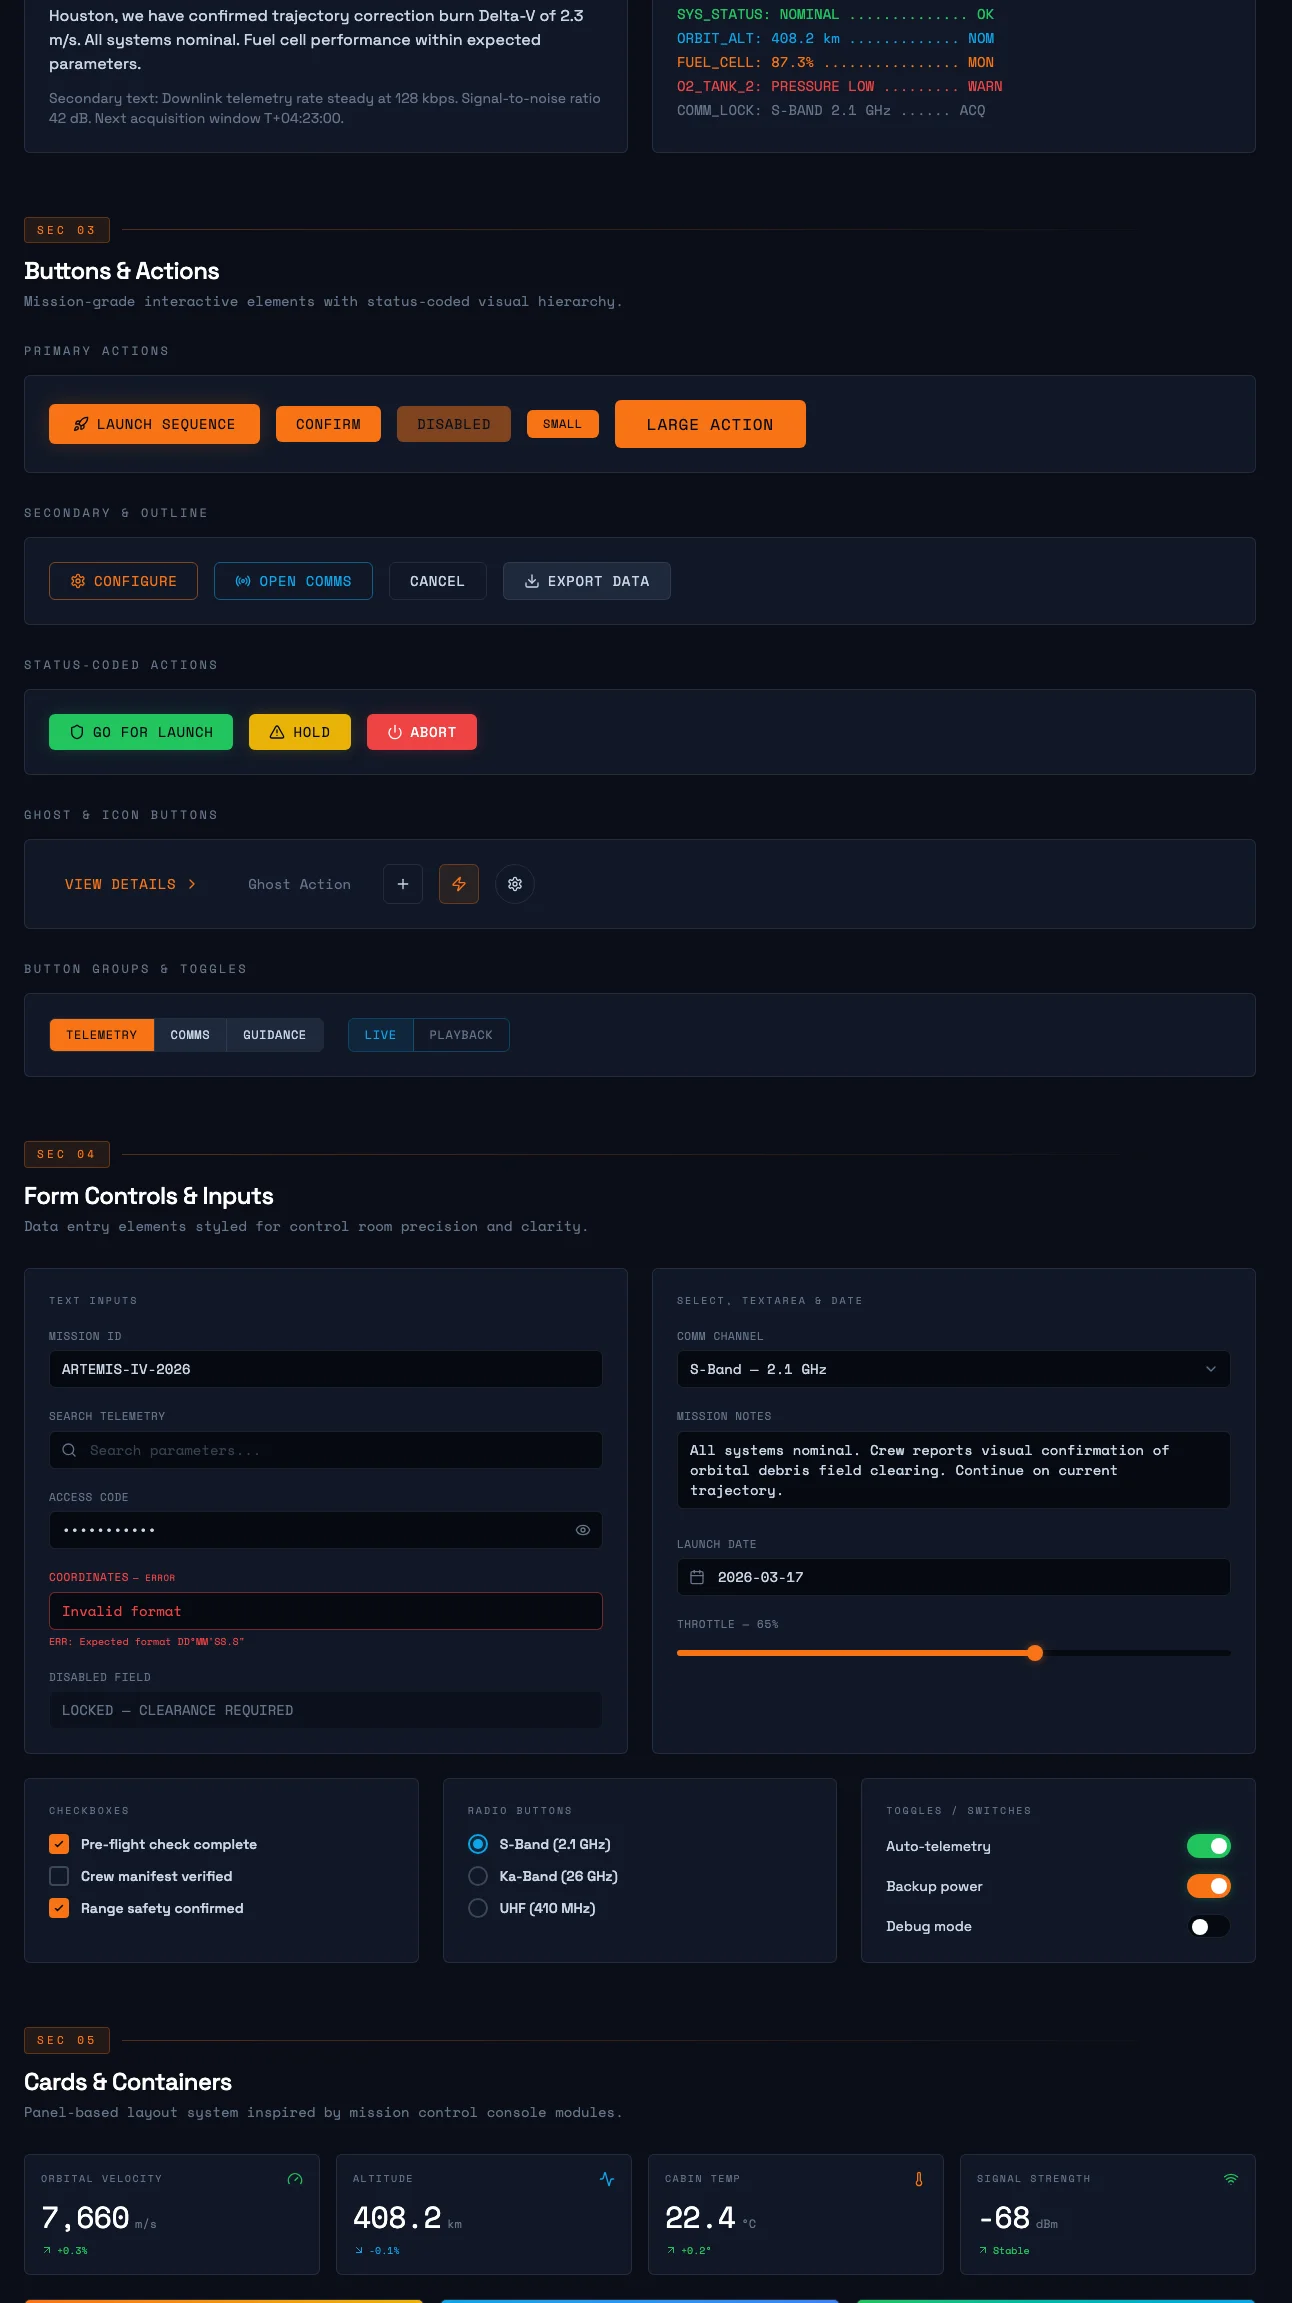Click the warning triangle icon in Hold button
The height and width of the screenshot is (2303, 1292).
coord(277,732)
